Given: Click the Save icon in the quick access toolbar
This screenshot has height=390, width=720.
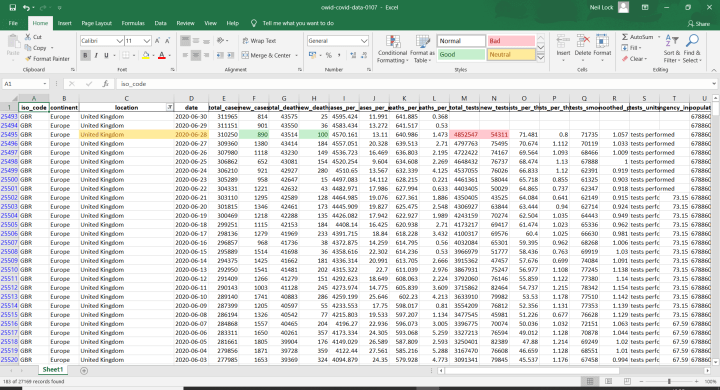Looking at the screenshot, I should click(x=12, y=7).
